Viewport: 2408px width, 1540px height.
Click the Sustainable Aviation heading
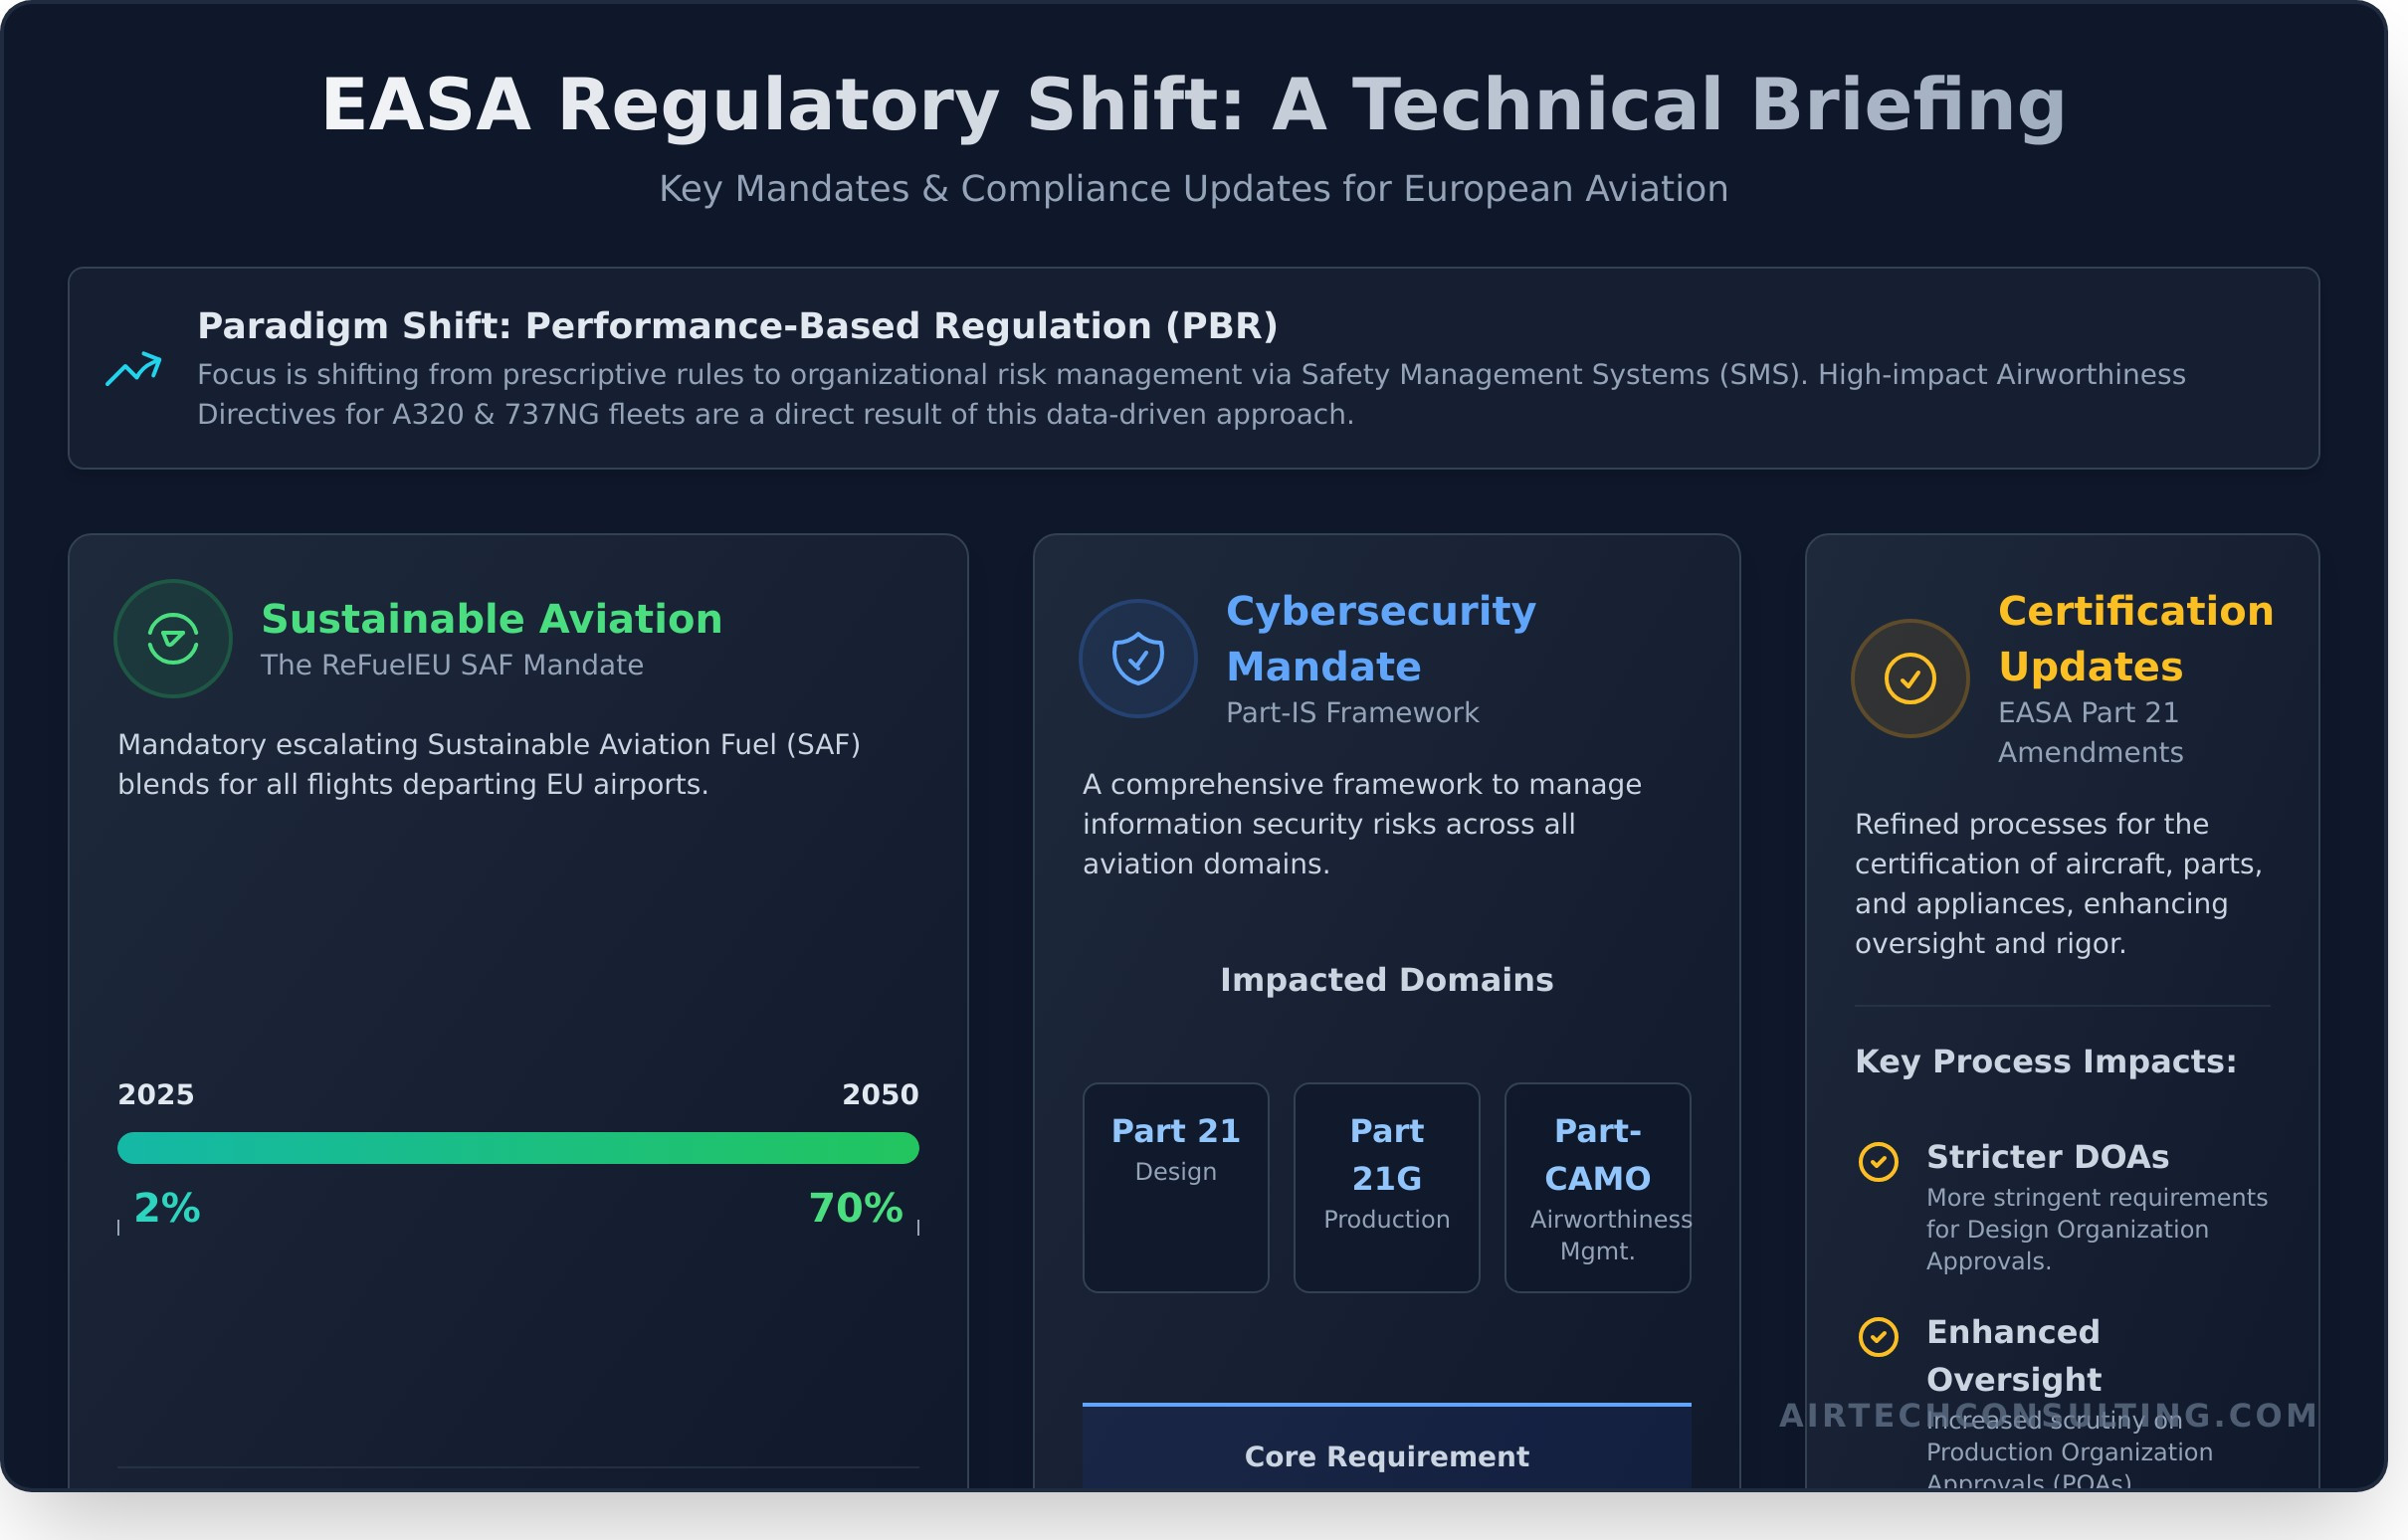click(x=491, y=619)
